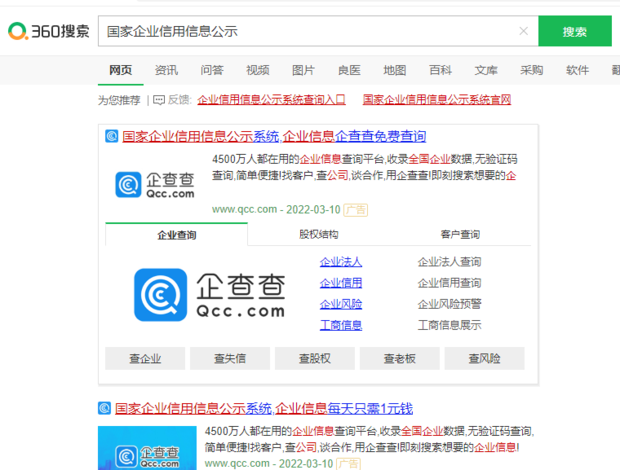Click the large 企查查 Qcc.com banner image
Image resolution: width=620 pixels, height=470 pixels.
[x=210, y=295]
